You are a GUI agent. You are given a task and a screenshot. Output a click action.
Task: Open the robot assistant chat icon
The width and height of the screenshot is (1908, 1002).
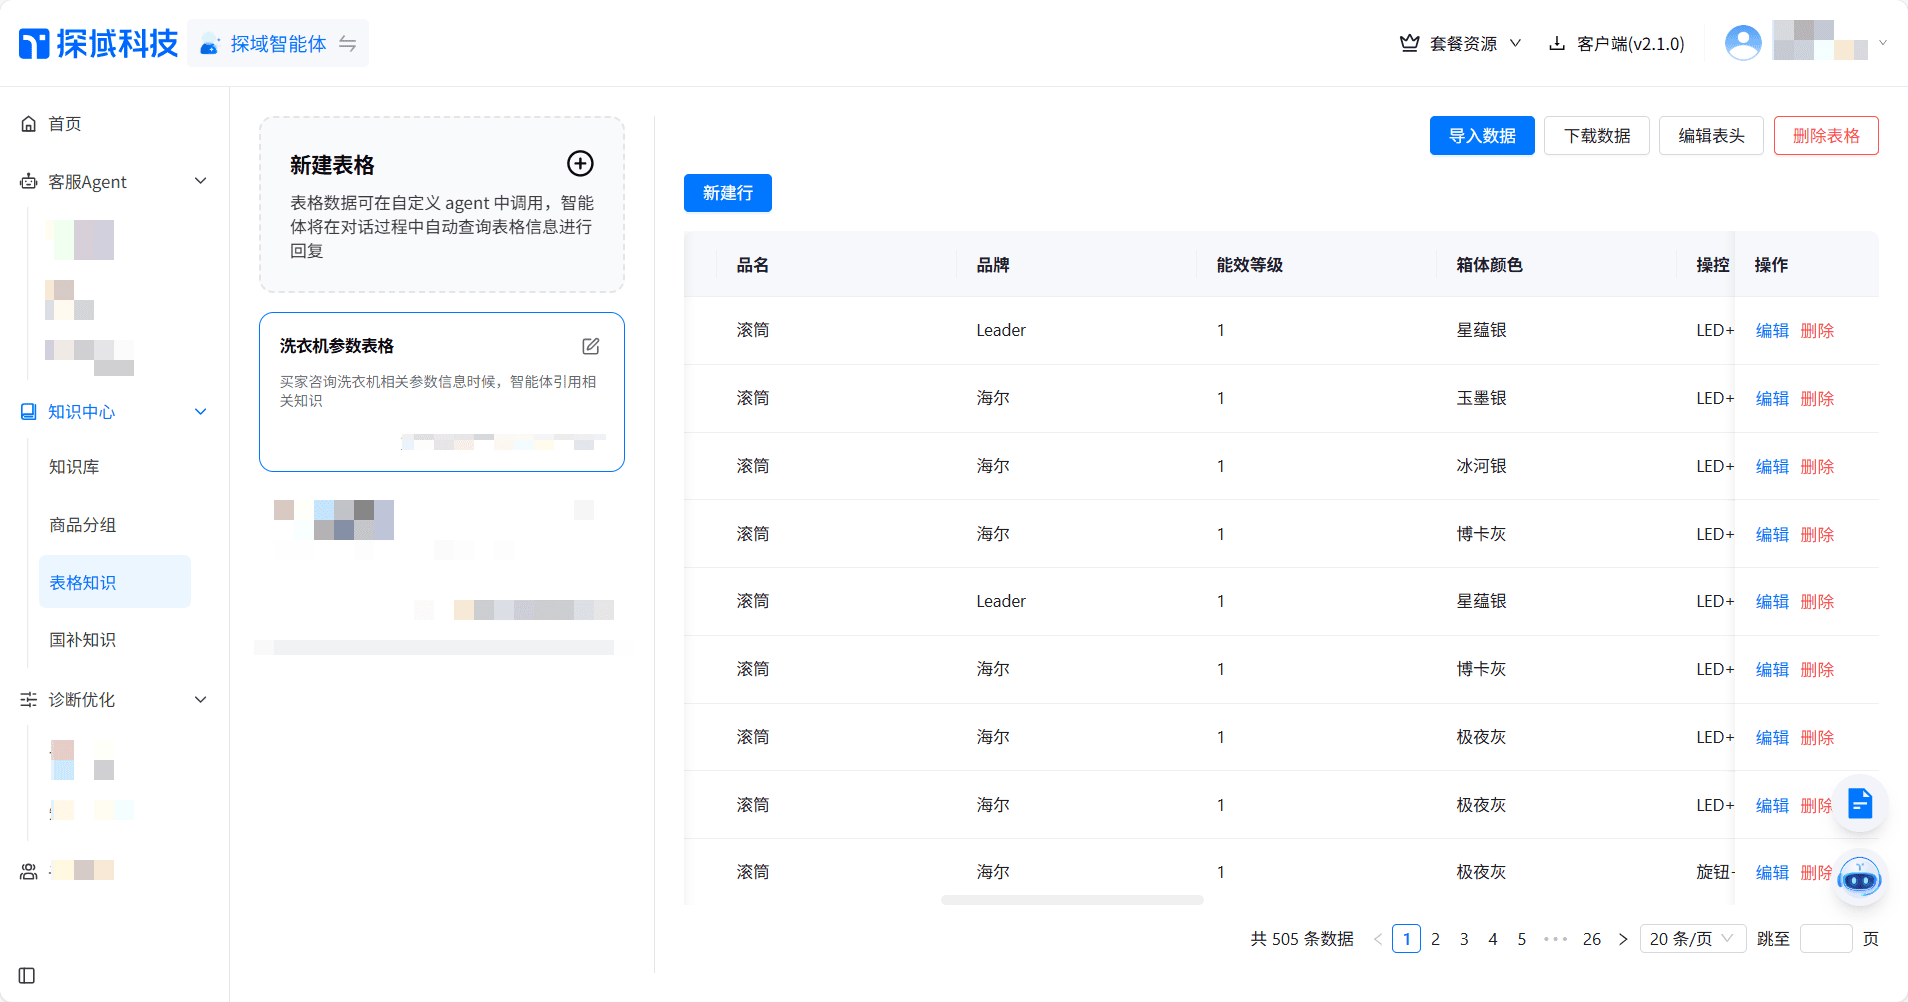point(1859,879)
